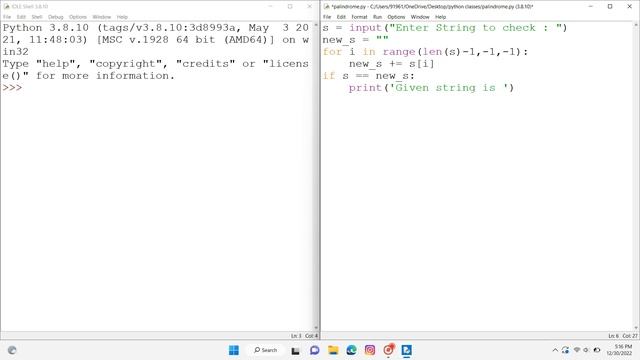Click the volume tray icon
Screen dimensions: 640x360
(x=586, y=350)
